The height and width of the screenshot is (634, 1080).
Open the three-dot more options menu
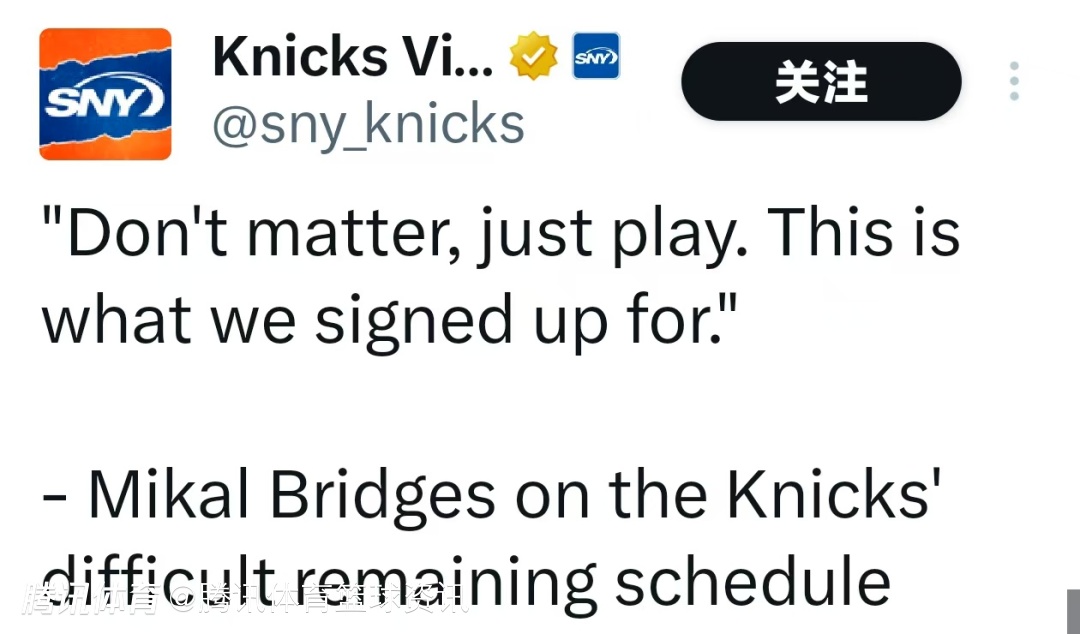1014,81
